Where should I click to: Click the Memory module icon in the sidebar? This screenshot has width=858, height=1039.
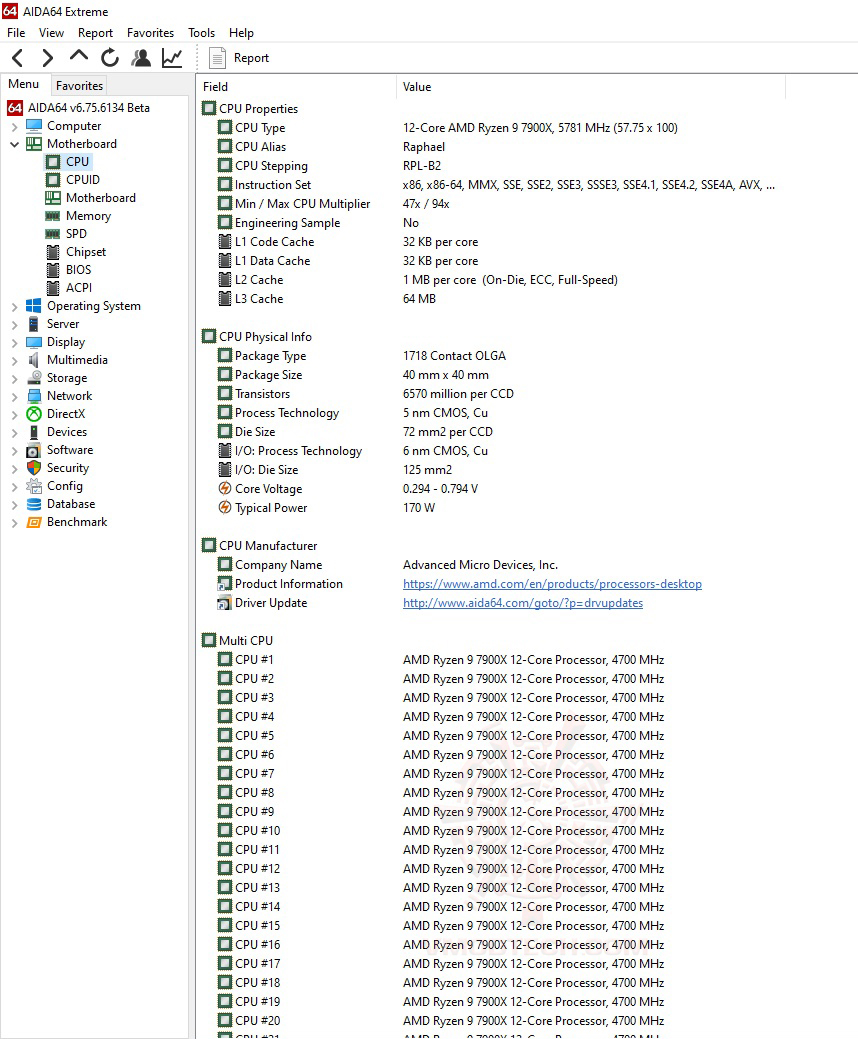53,216
